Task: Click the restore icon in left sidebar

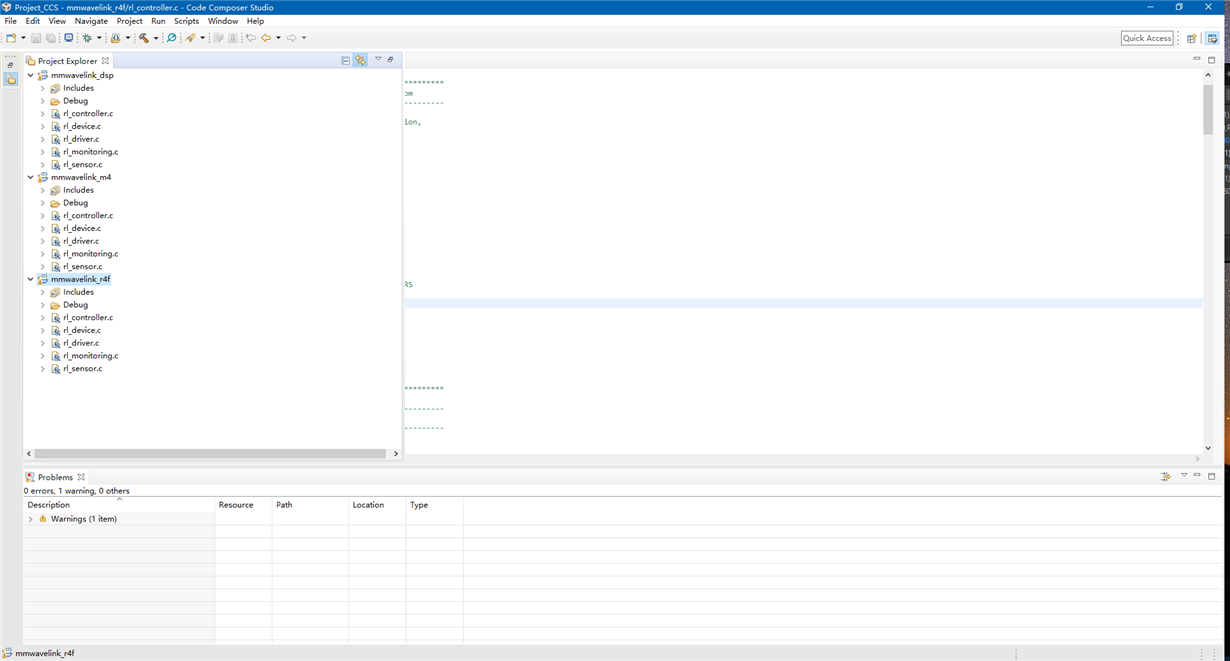Action: pyautogui.click(x=10, y=65)
